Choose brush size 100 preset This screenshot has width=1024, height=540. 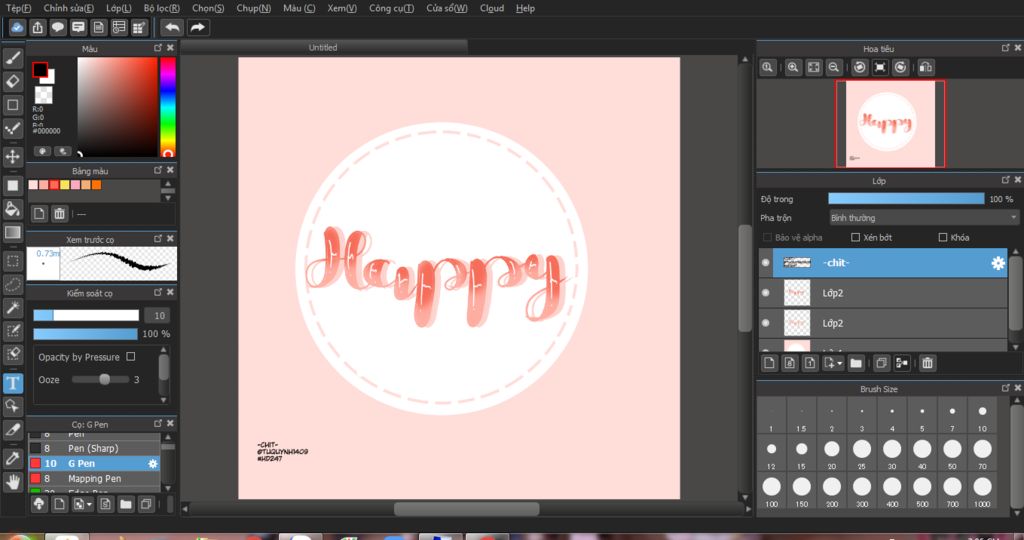[771, 492]
